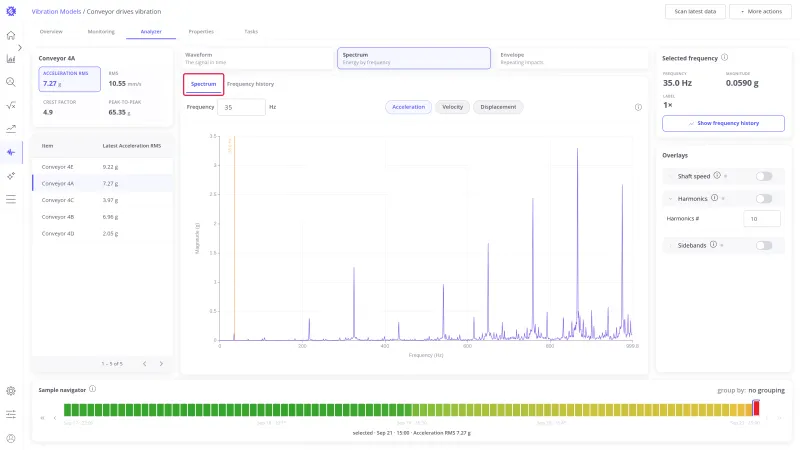Viewport: 800px width, 450px height.
Task: Click info icon beside Harmonics overlay
Action: [x=714, y=198]
